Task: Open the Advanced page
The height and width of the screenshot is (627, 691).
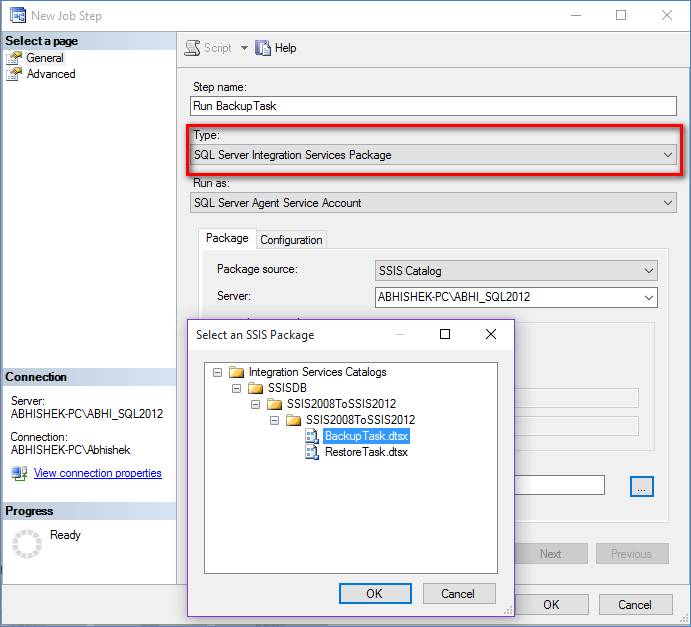Action: [x=51, y=74]
